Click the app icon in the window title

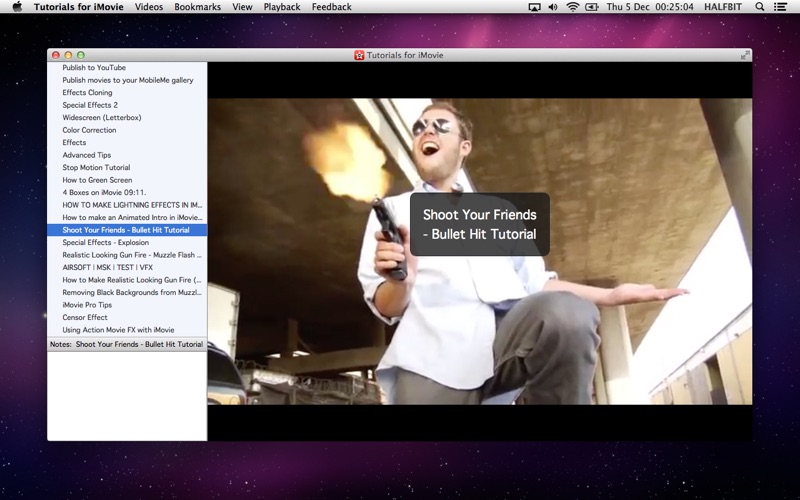pyautogui.click(x=359, y=55)
